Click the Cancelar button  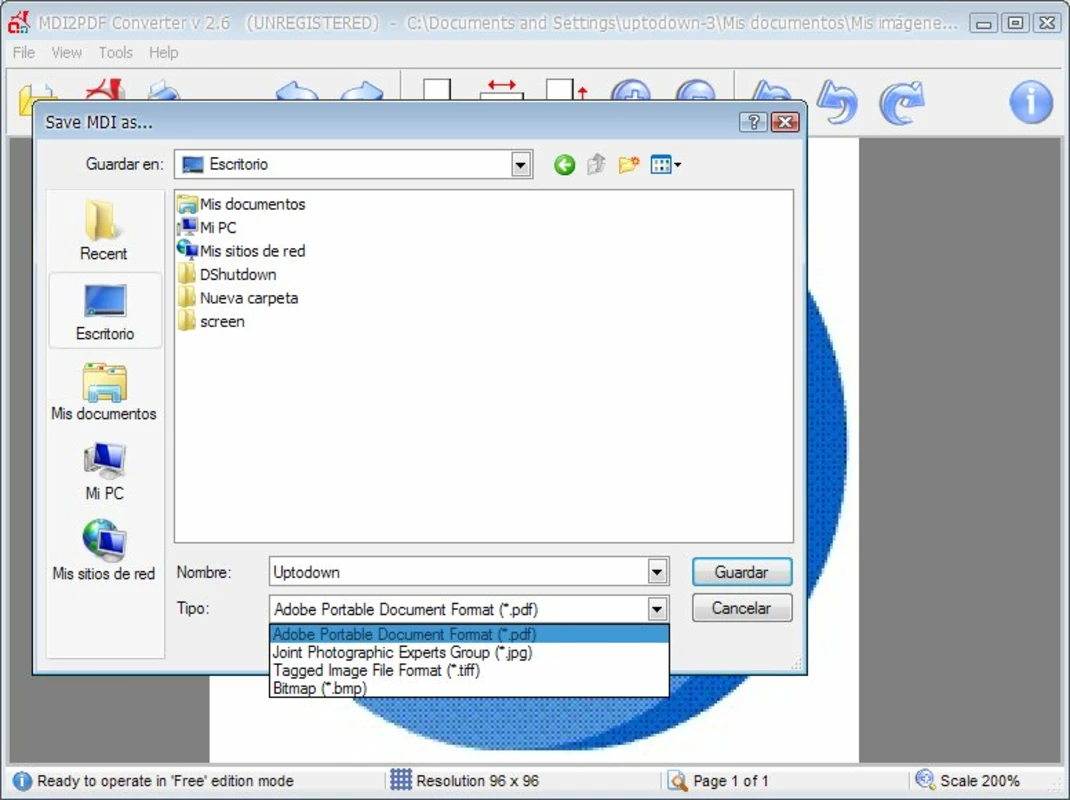[742, 608]
